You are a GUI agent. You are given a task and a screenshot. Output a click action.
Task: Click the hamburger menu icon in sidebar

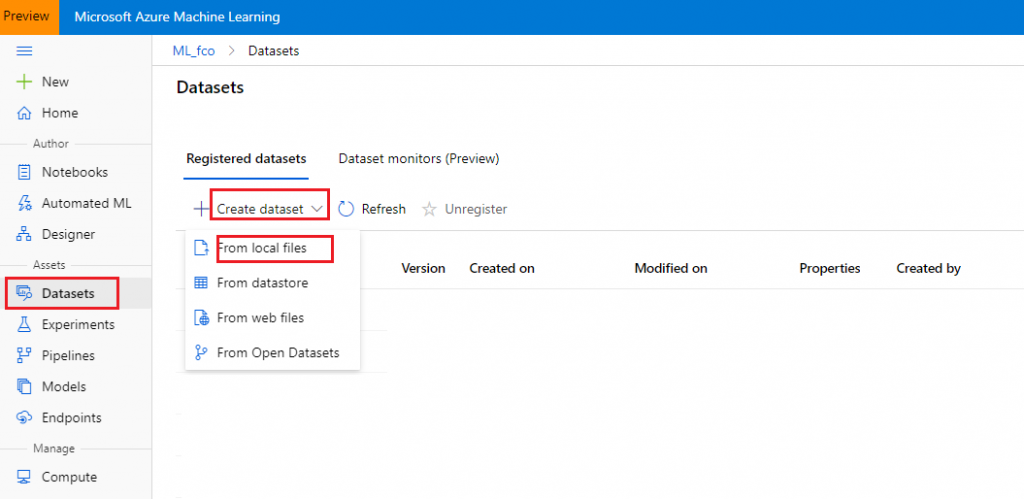25,51
